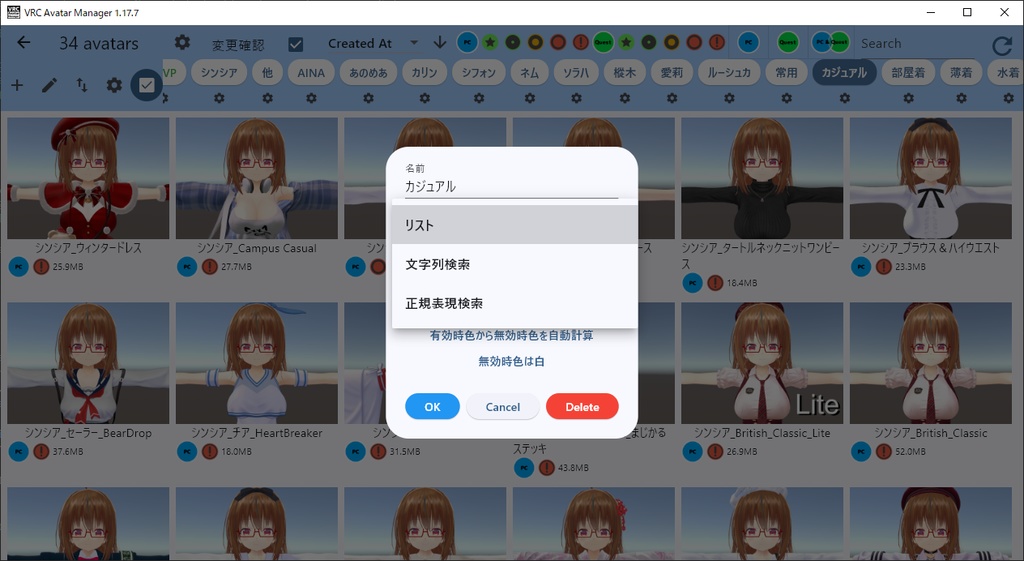The height and width of the screenshot is (561, 1024).
Task: Confirm with the OK button
Action: [432, 407]
